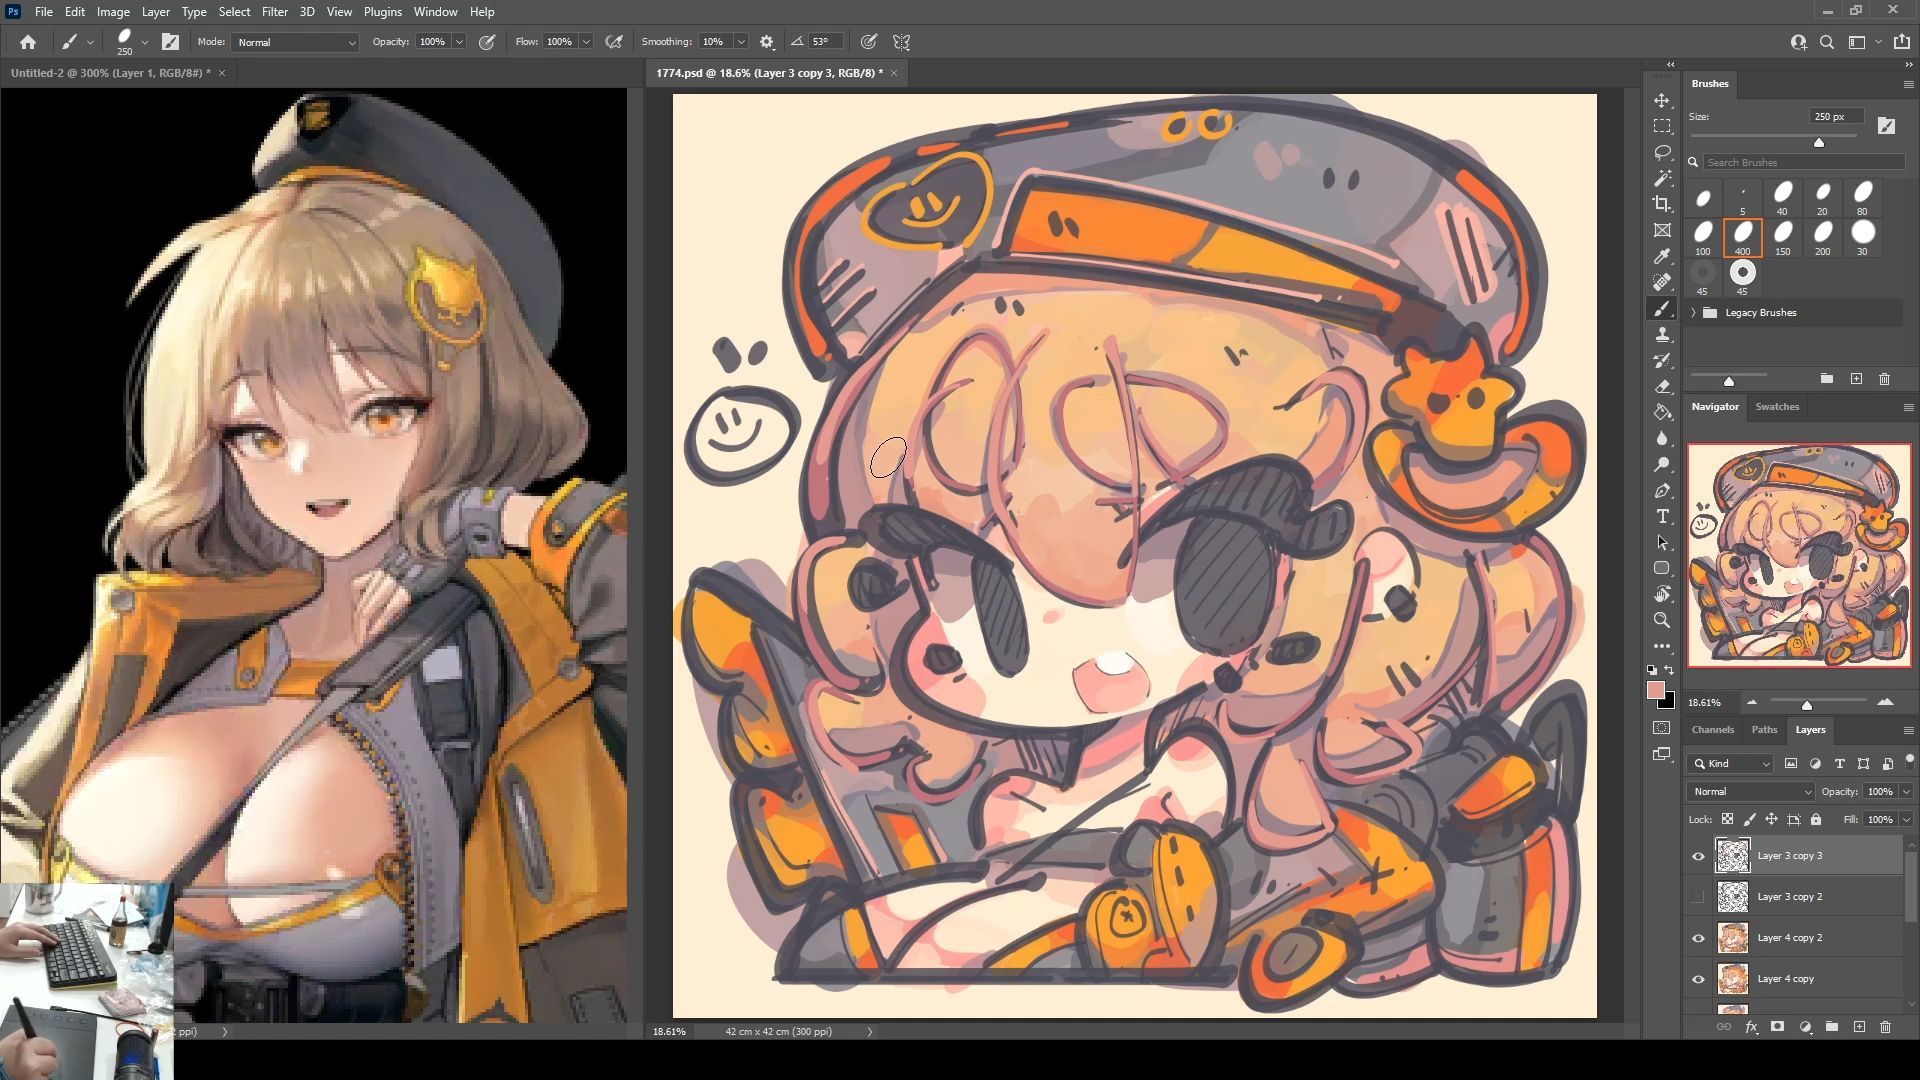Select the Zoom tool in toolbar

click(x=1662, y=620)
